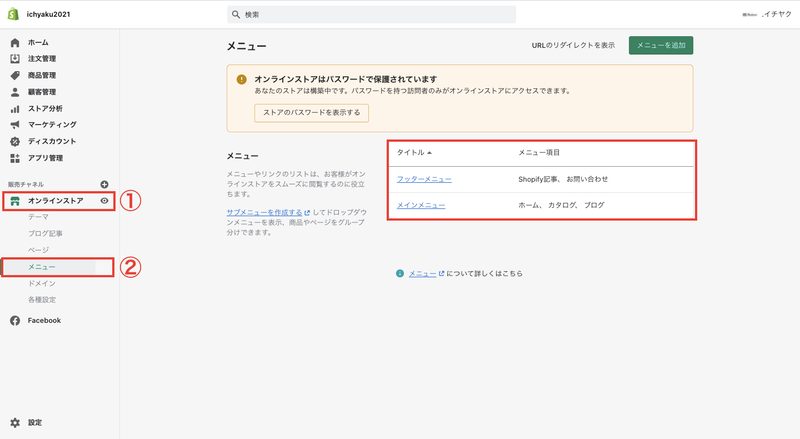
Task: Open ドメイン submenu item
Action: [42, 283]
